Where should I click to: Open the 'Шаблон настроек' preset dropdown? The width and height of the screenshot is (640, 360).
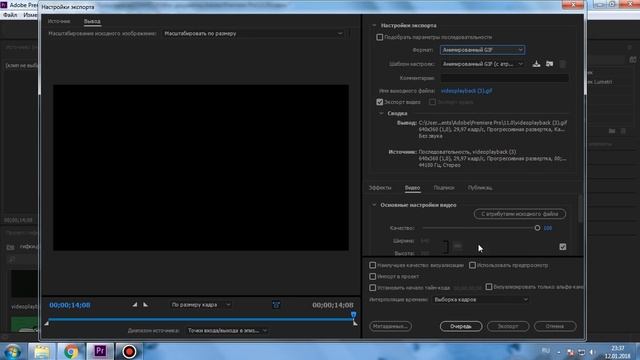pos(482,64)
